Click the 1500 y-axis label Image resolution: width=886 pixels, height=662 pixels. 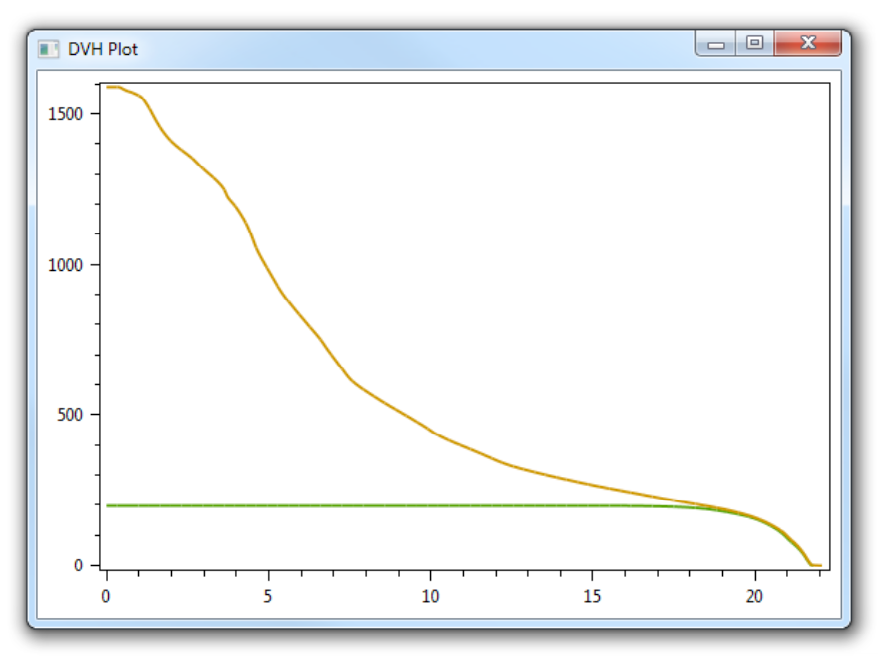[66, 114]
